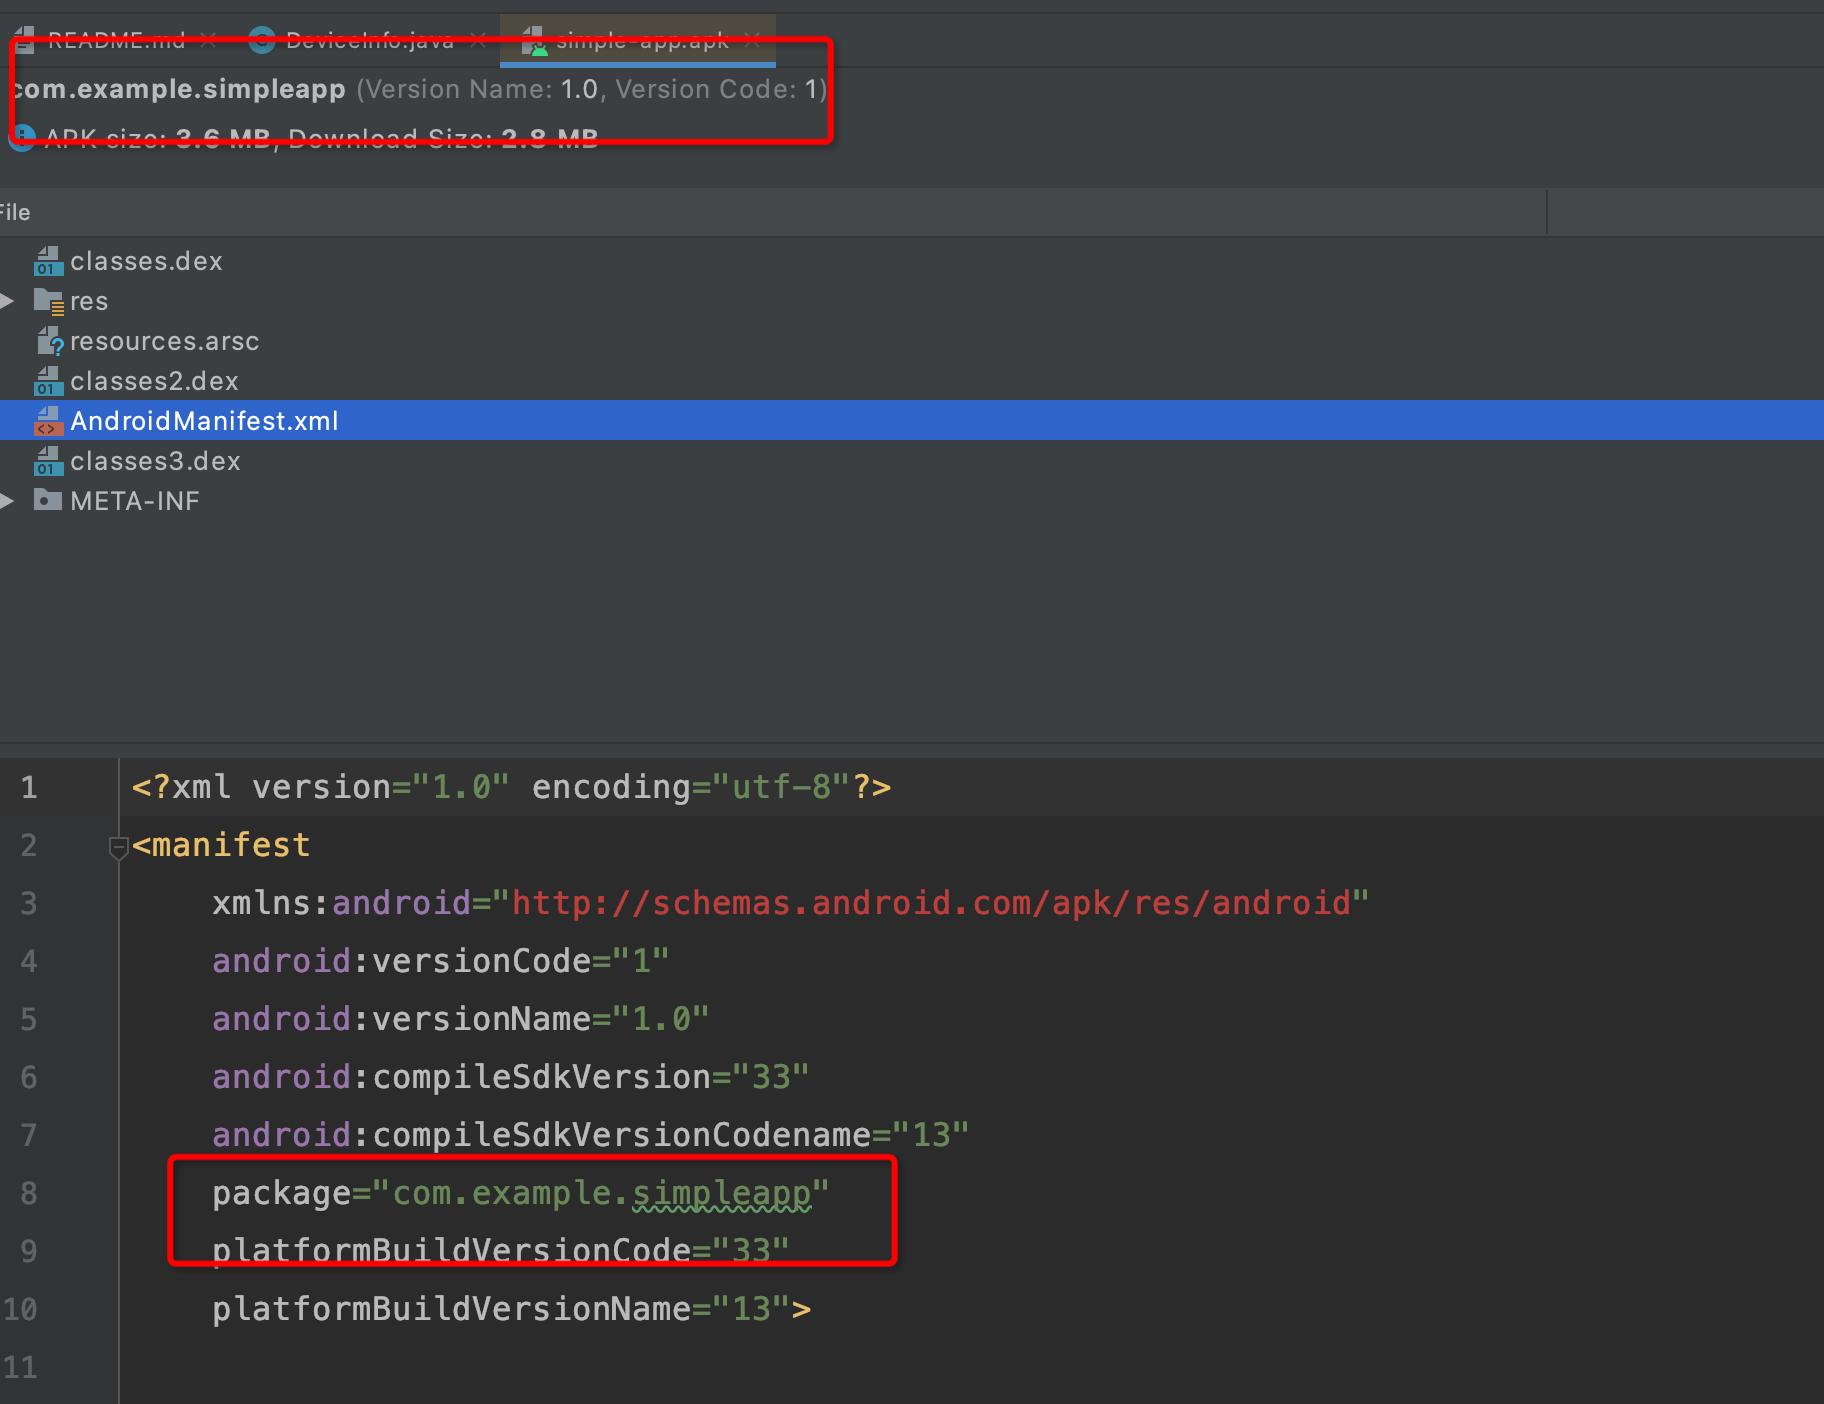Click the xml version declaration line
The image size is (1824, 1404).
(511, 787)
